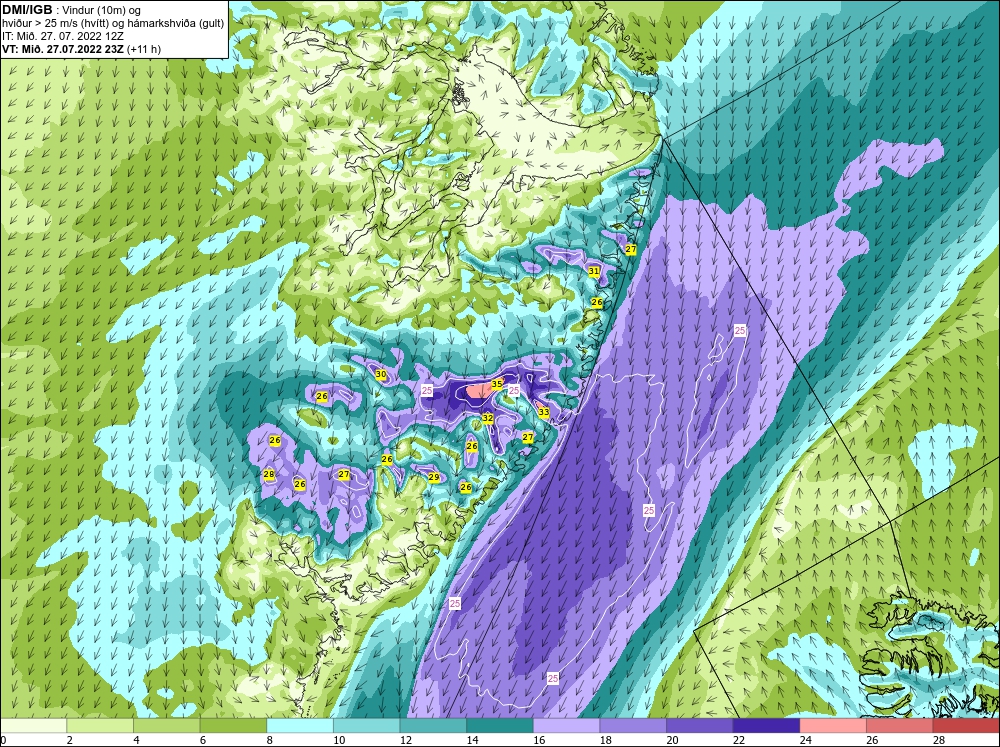Viewport: 1000px width, 747px height.
Task: Click the yellow max gust label 29
Action: [x=434, y=477]
